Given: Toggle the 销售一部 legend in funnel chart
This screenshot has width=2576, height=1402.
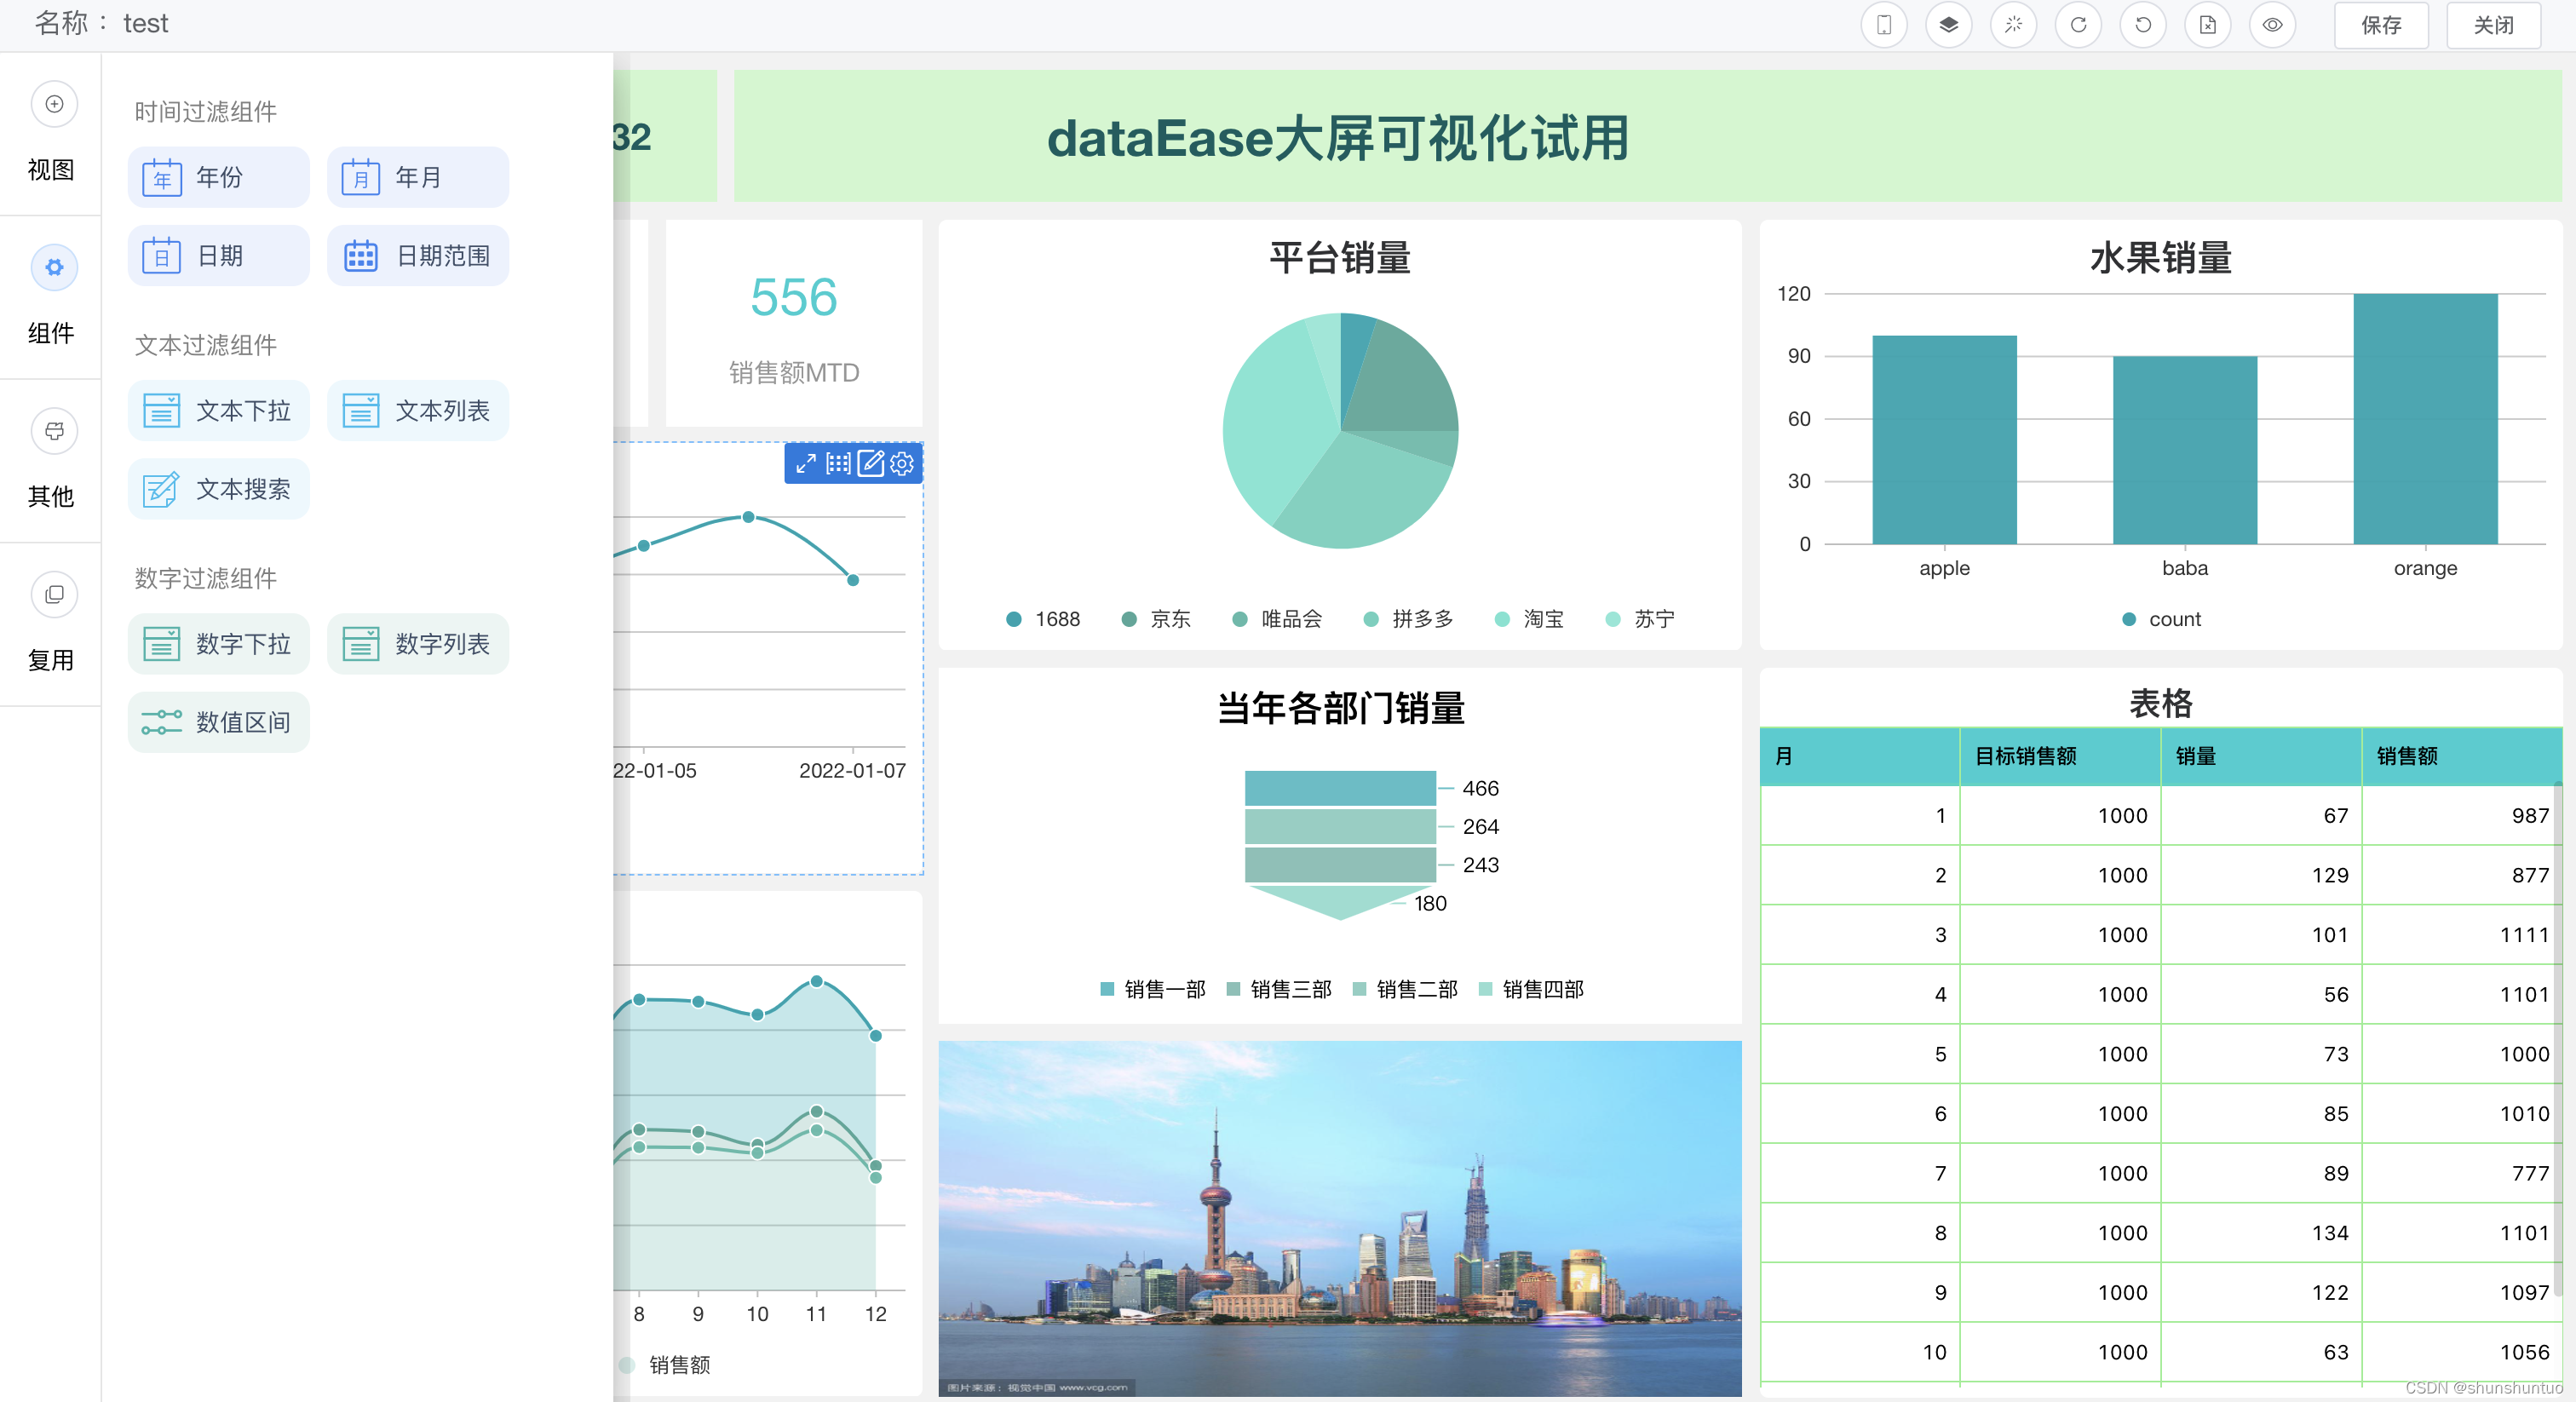Looking at the screenshot, I should tap(1152, 989).
